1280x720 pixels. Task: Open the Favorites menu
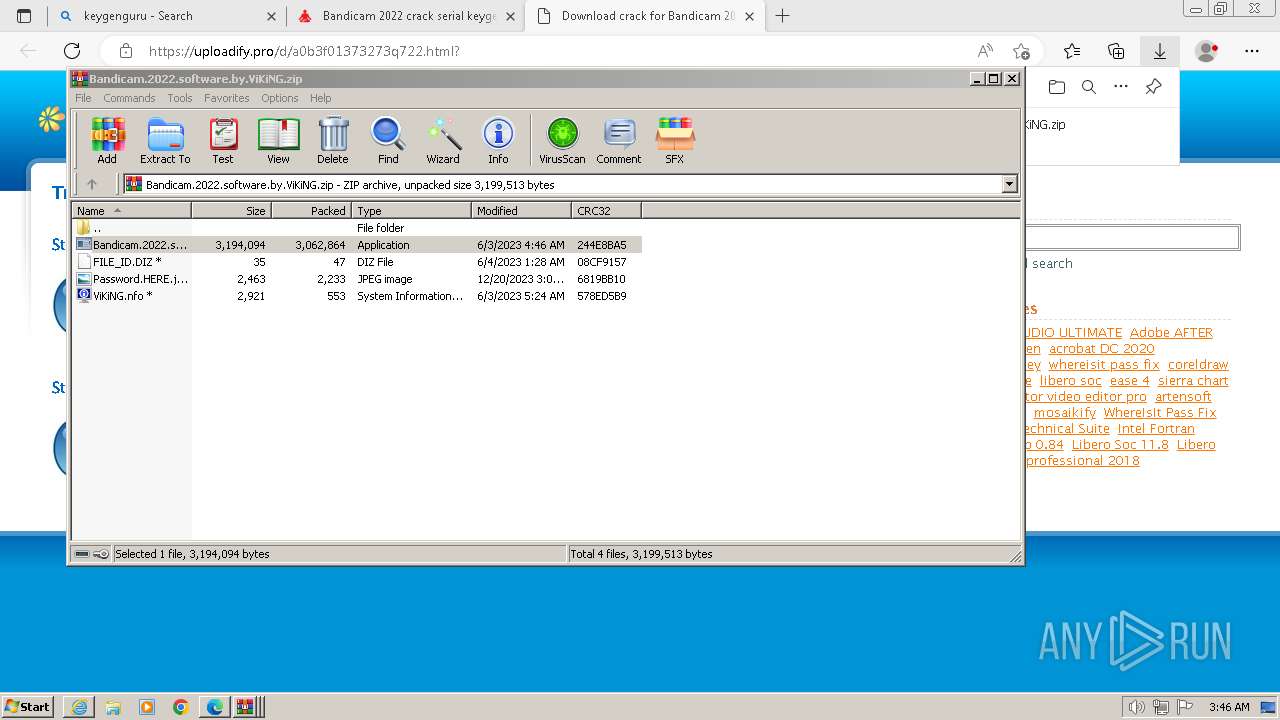[227, 98]
